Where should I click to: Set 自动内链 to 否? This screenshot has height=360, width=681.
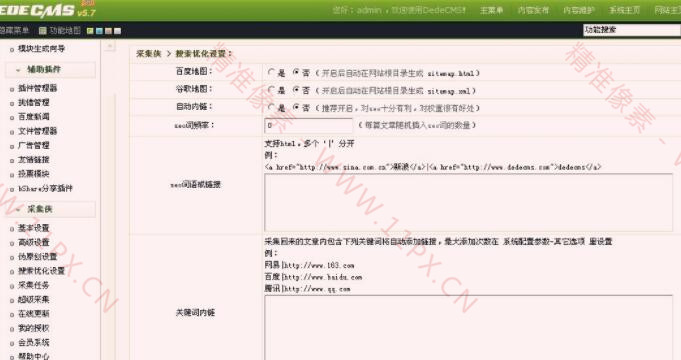[296, 107]
